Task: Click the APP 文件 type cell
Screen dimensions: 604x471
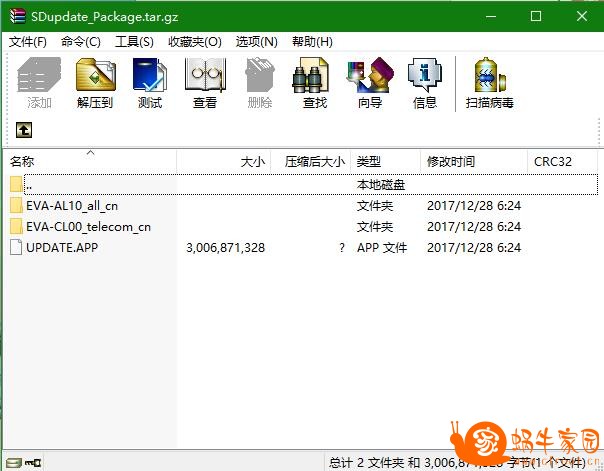Action: click(382, 248)
